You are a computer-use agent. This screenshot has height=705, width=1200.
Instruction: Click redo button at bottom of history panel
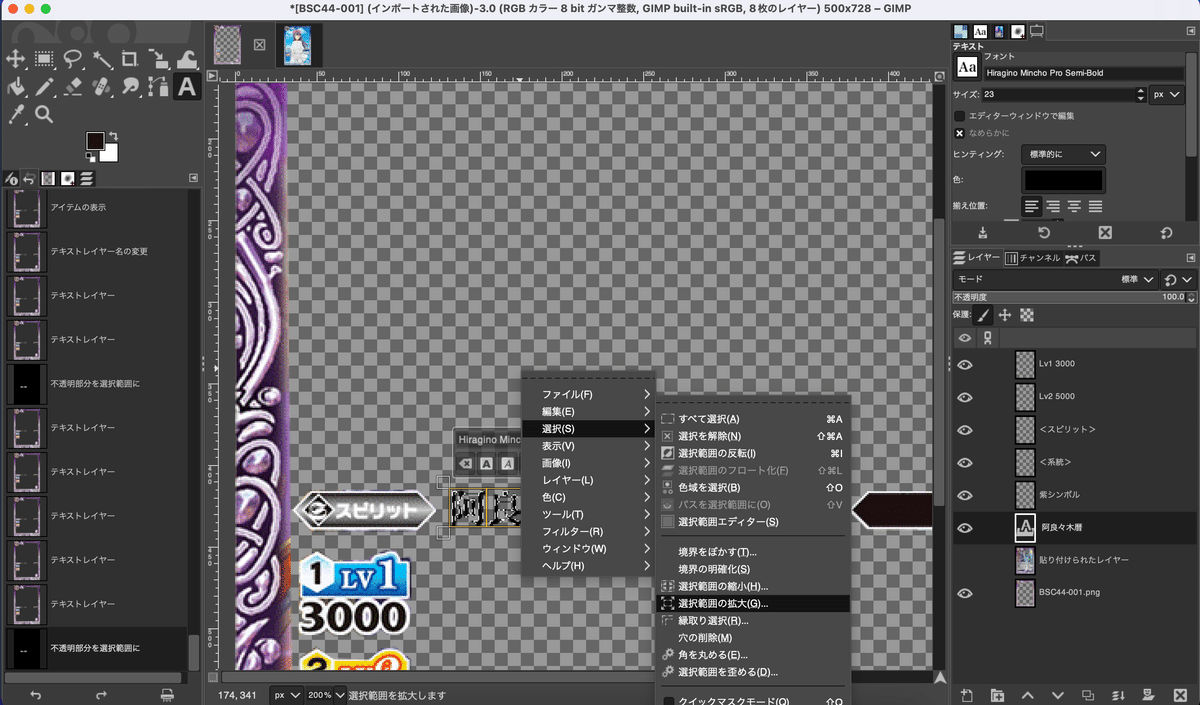[x=101, y=694]
